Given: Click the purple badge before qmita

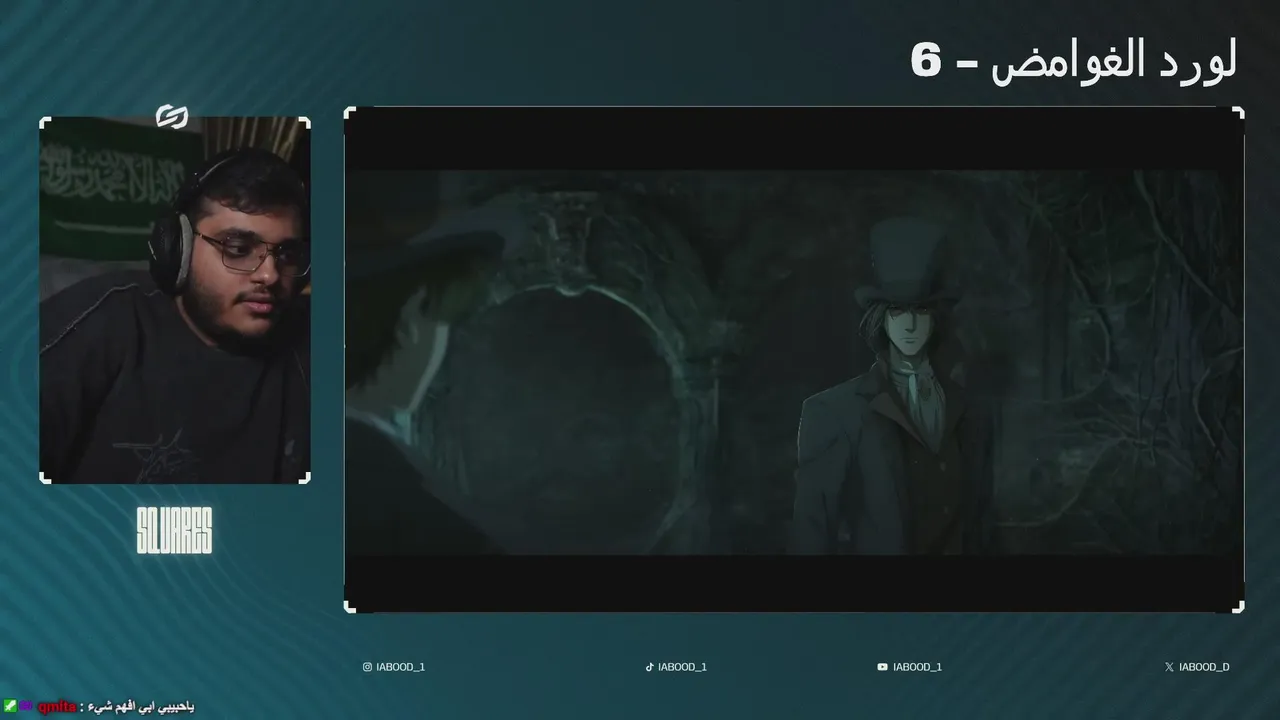Looking at the screenshot, I should [x=26, y=707].
